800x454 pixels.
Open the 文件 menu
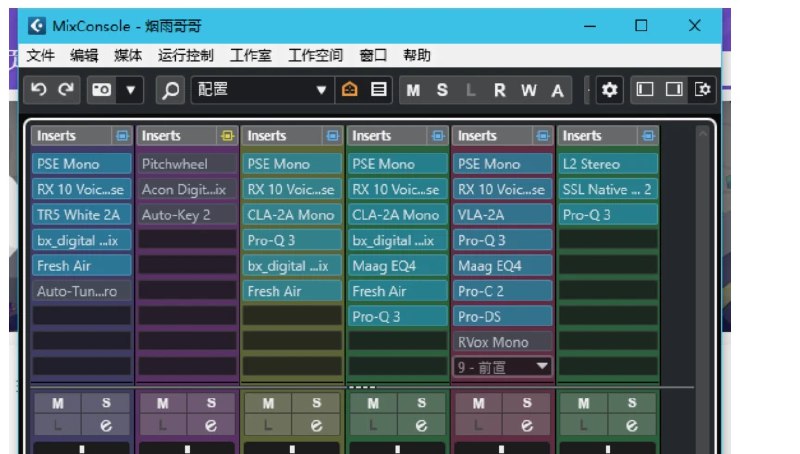40,55
